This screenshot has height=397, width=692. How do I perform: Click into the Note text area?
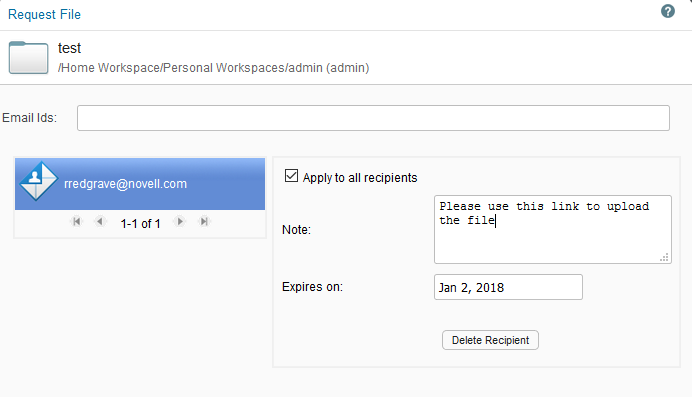click(x=553, y=229)
